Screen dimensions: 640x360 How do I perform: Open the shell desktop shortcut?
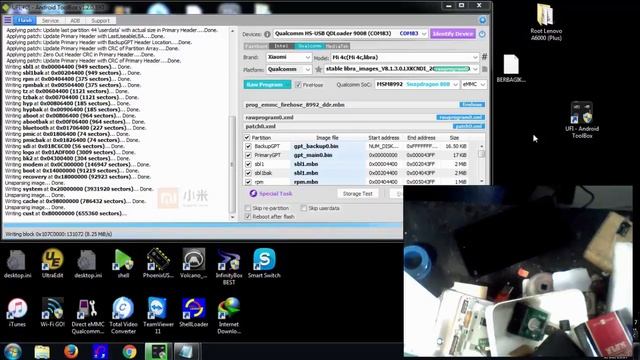(x=123, y=264)
